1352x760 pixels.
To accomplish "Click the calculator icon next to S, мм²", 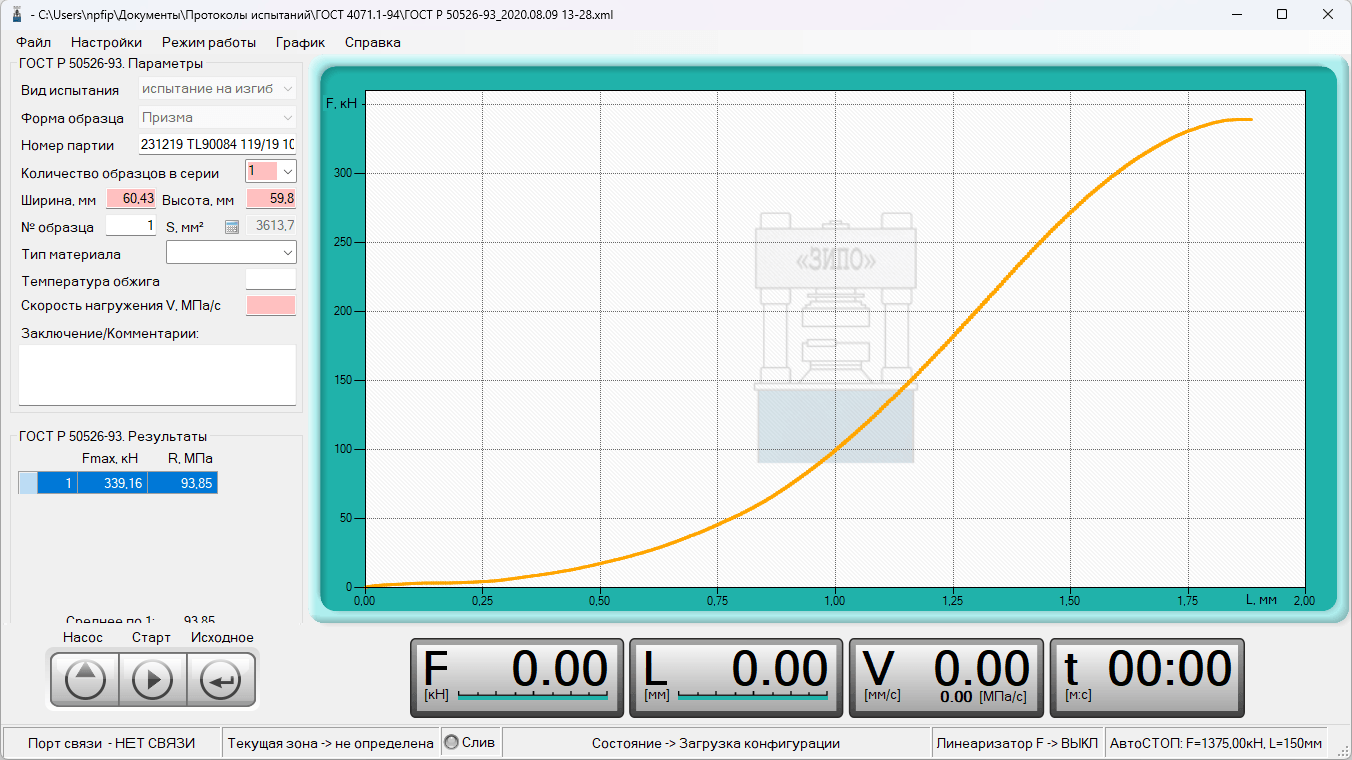I will [232, 227].
